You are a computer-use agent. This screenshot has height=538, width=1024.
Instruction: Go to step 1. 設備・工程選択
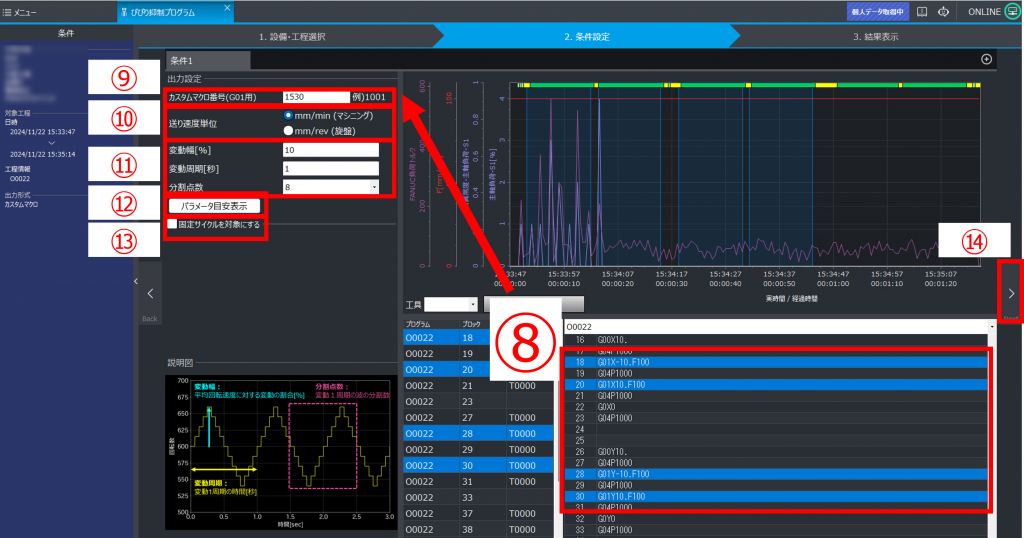(292, 37)
